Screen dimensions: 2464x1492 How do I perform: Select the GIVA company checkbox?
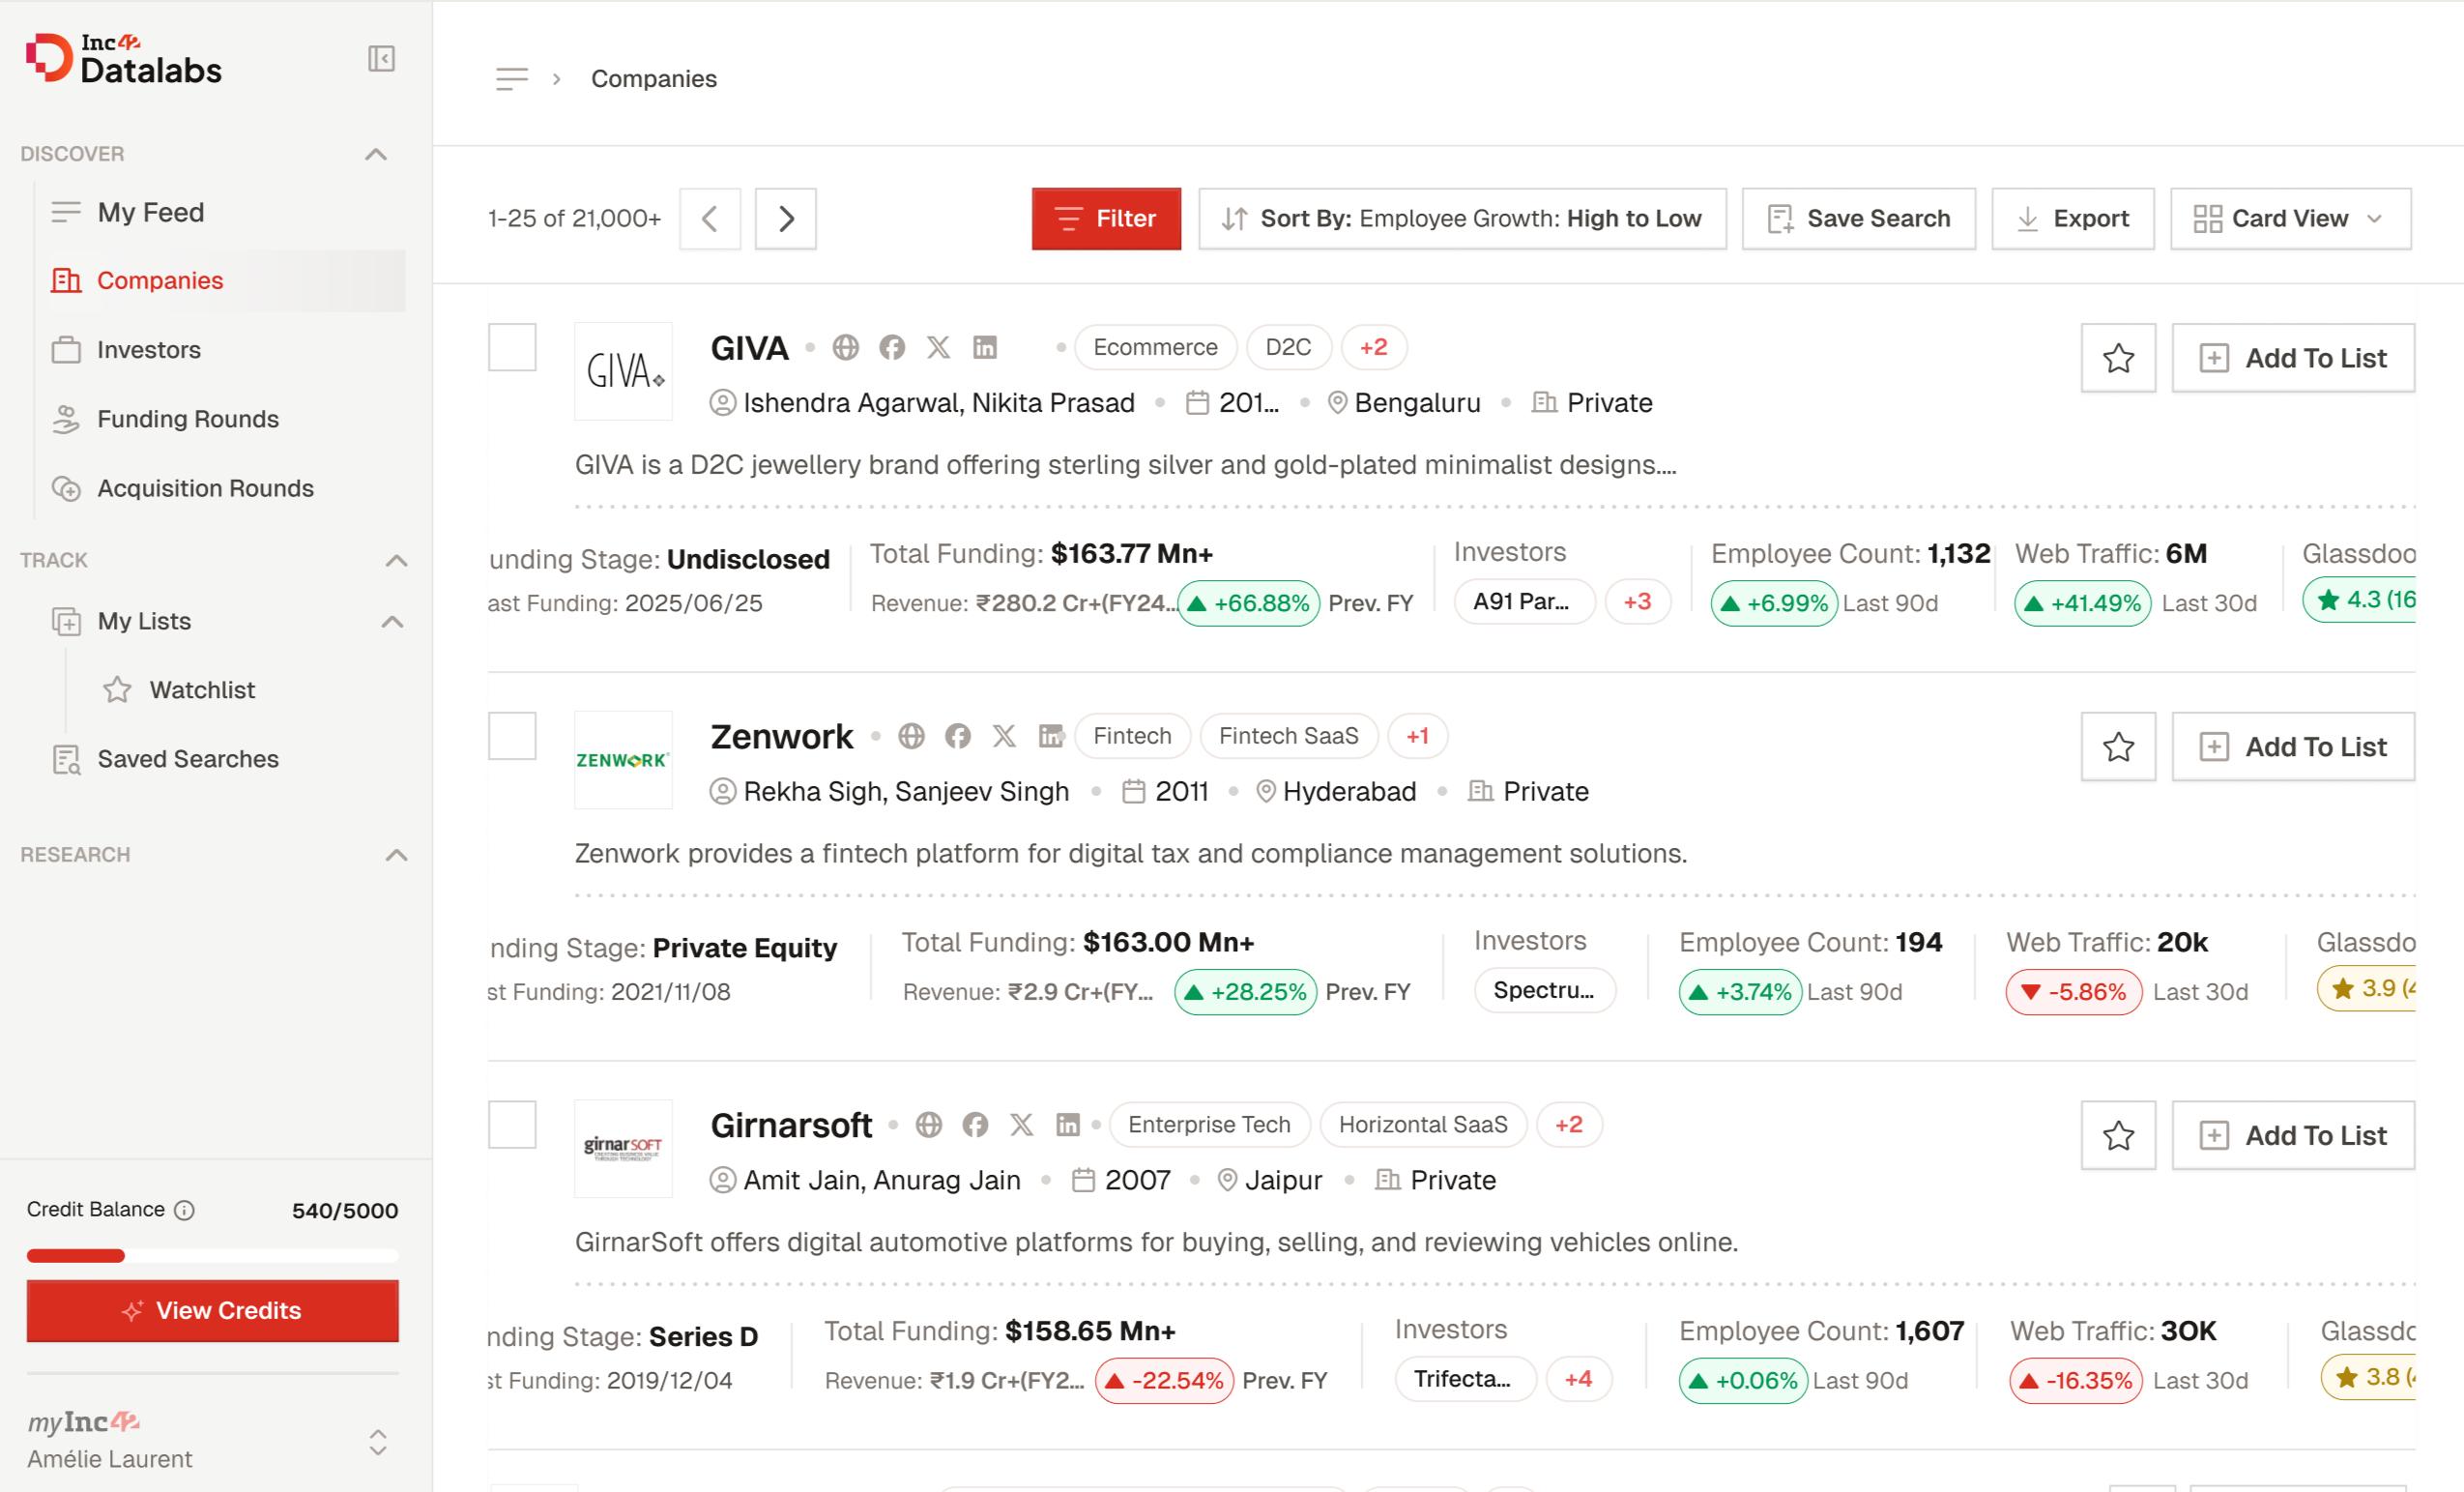coord(512,347)
